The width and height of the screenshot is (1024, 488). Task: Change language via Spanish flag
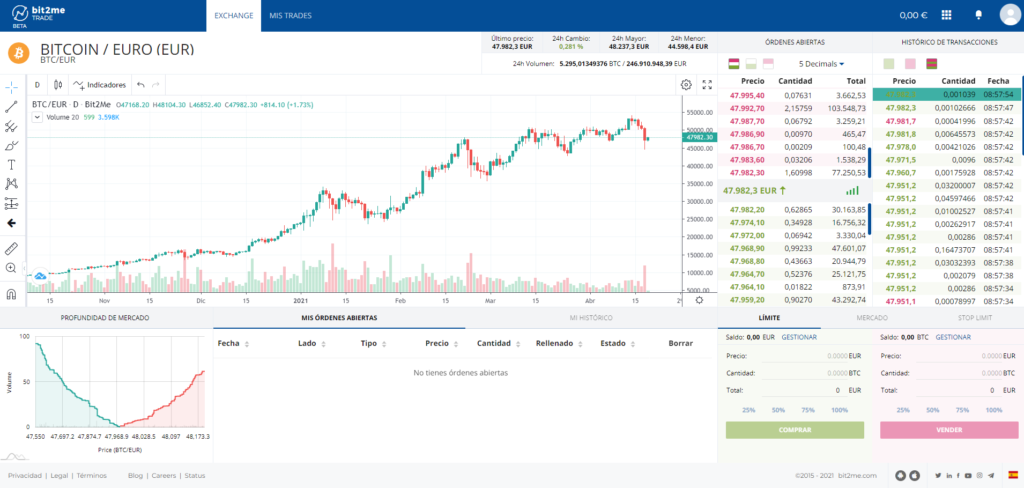tap(1014, 475)
